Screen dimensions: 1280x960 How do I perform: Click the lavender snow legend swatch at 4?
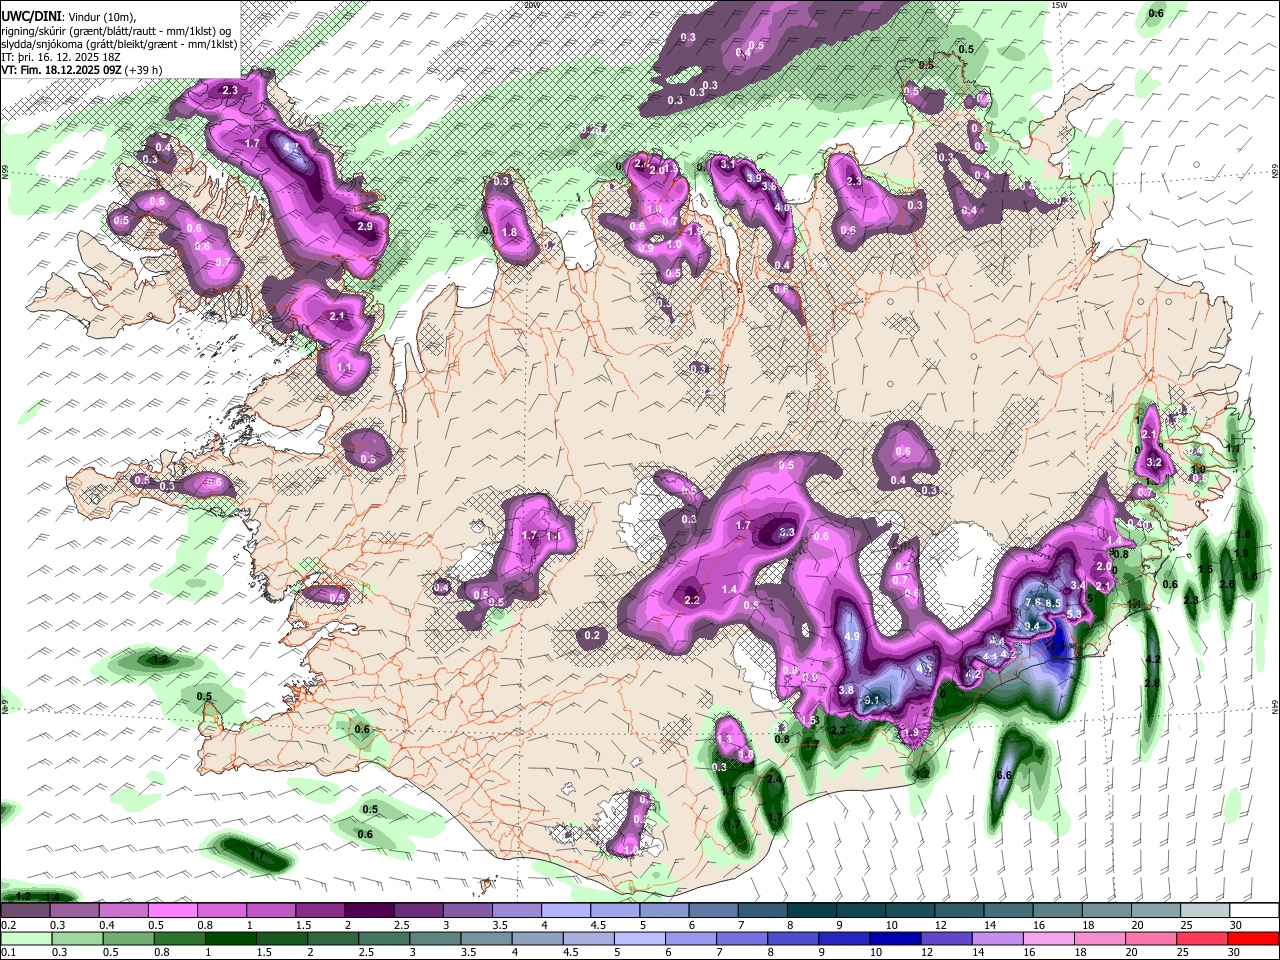pyautogui.click(x=565, y=911)
